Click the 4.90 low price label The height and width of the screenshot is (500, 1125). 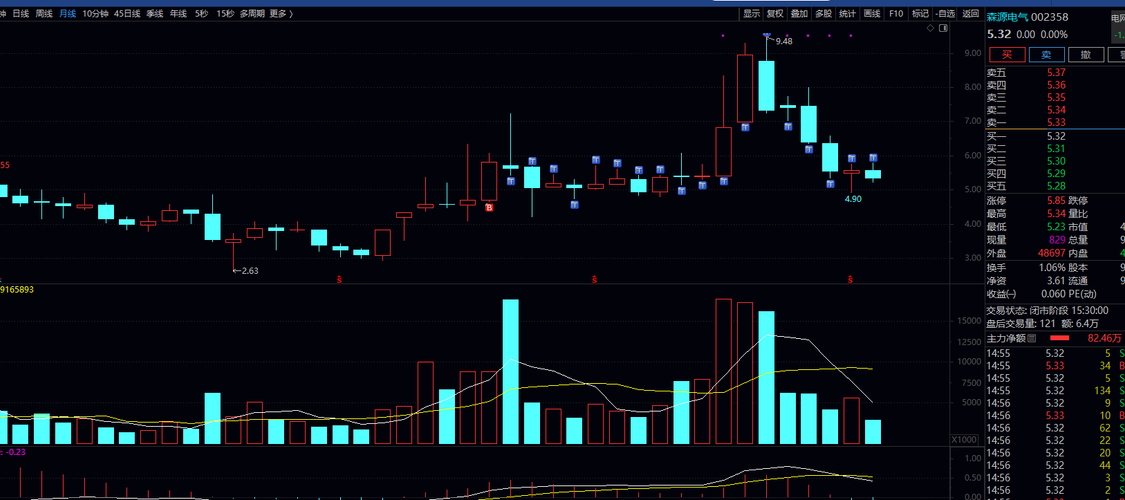click(853, 199)
